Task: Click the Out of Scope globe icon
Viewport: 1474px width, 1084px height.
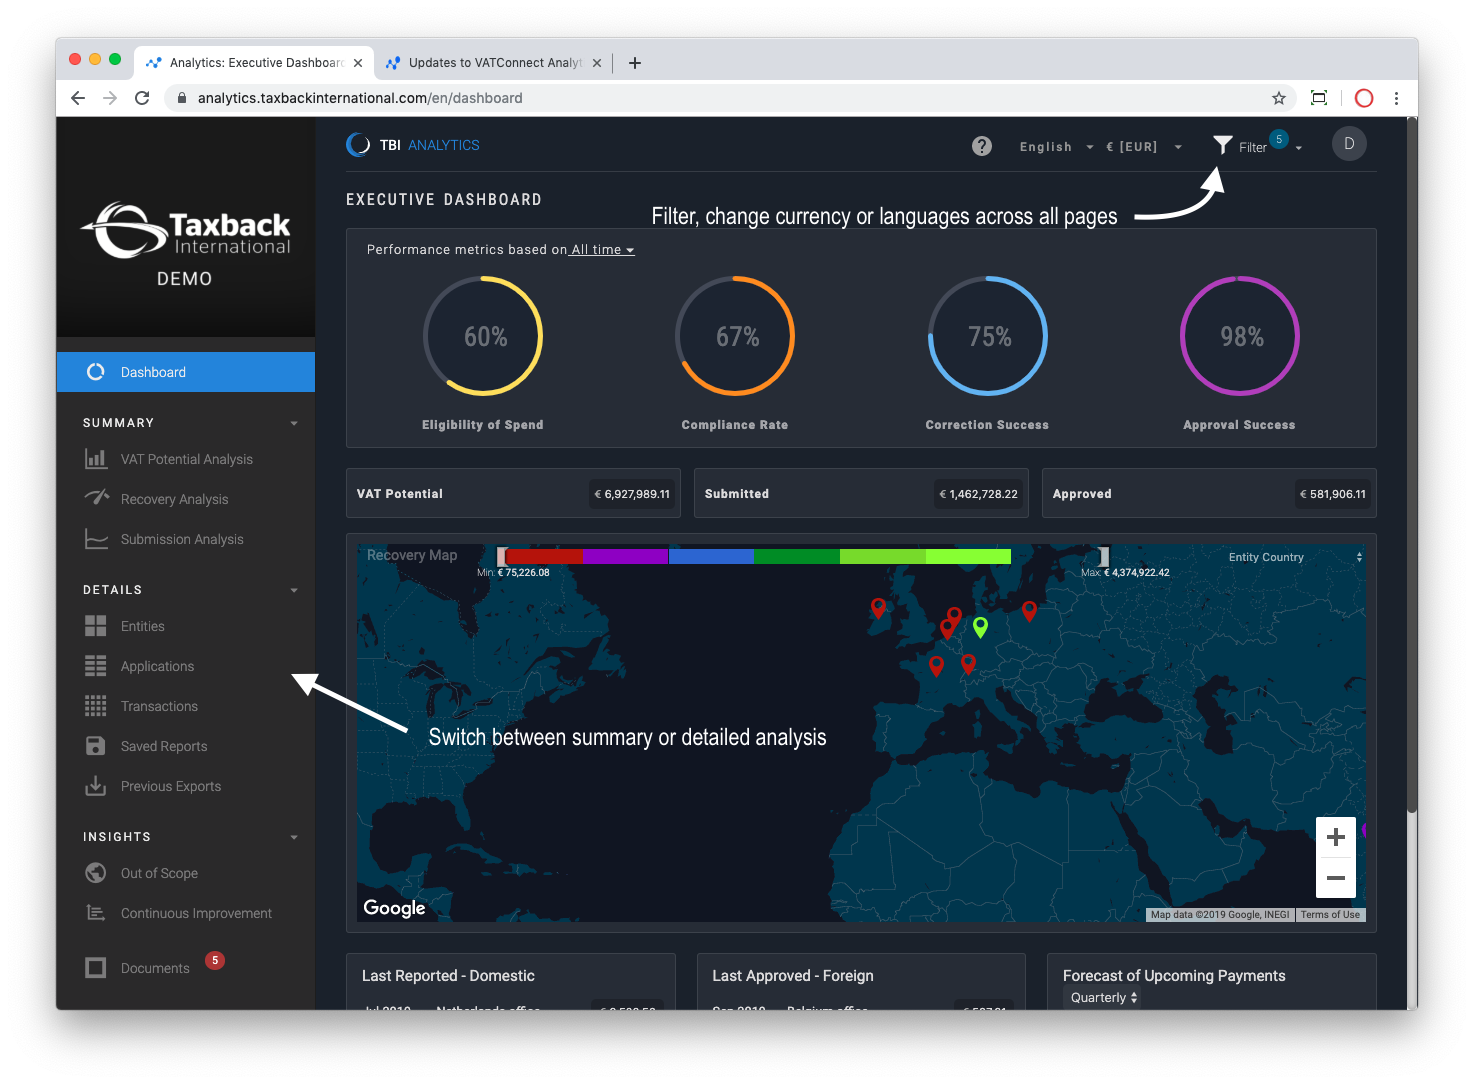Action: (96, 873)
